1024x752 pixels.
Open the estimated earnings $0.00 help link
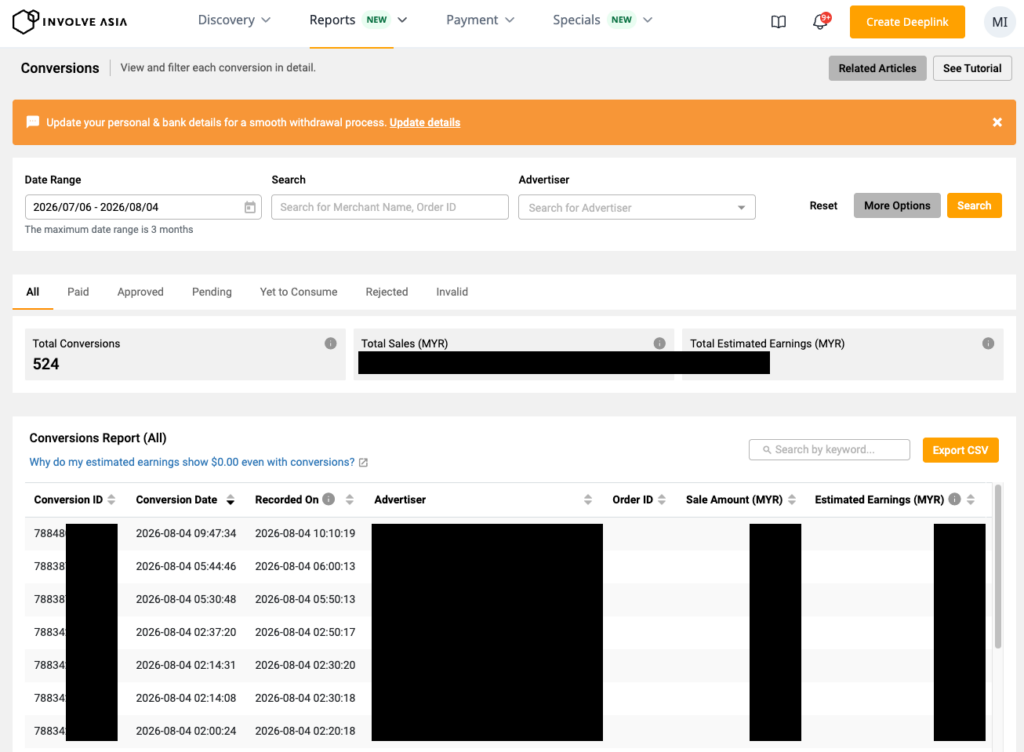click(192, 462)
